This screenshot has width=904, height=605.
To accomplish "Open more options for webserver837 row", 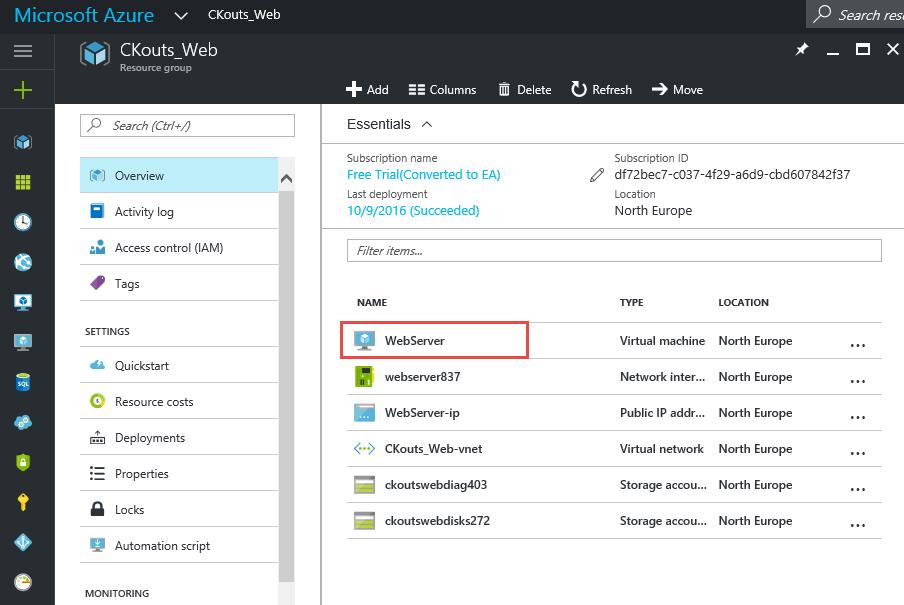I will coord(858,381).
